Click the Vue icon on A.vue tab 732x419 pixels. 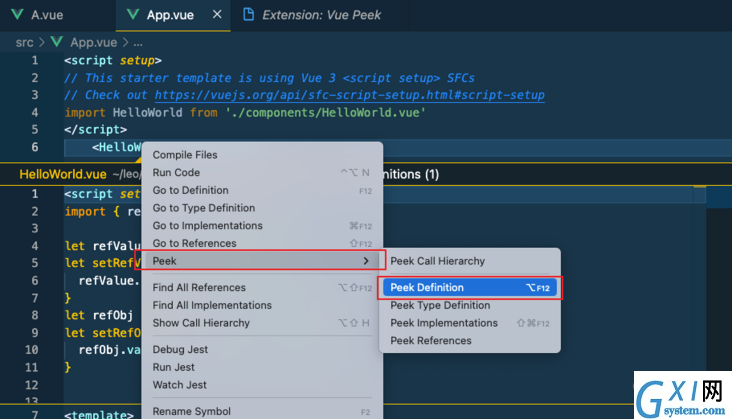[17, 15]
